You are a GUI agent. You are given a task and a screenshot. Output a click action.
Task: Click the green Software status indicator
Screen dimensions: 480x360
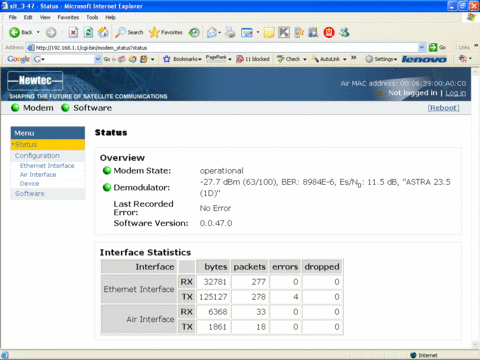click(65, 108)
